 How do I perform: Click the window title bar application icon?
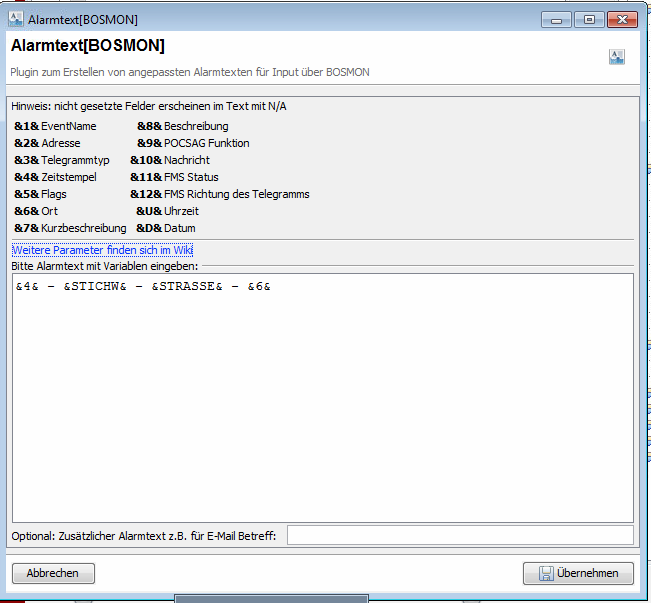click(x=16, y=19)
